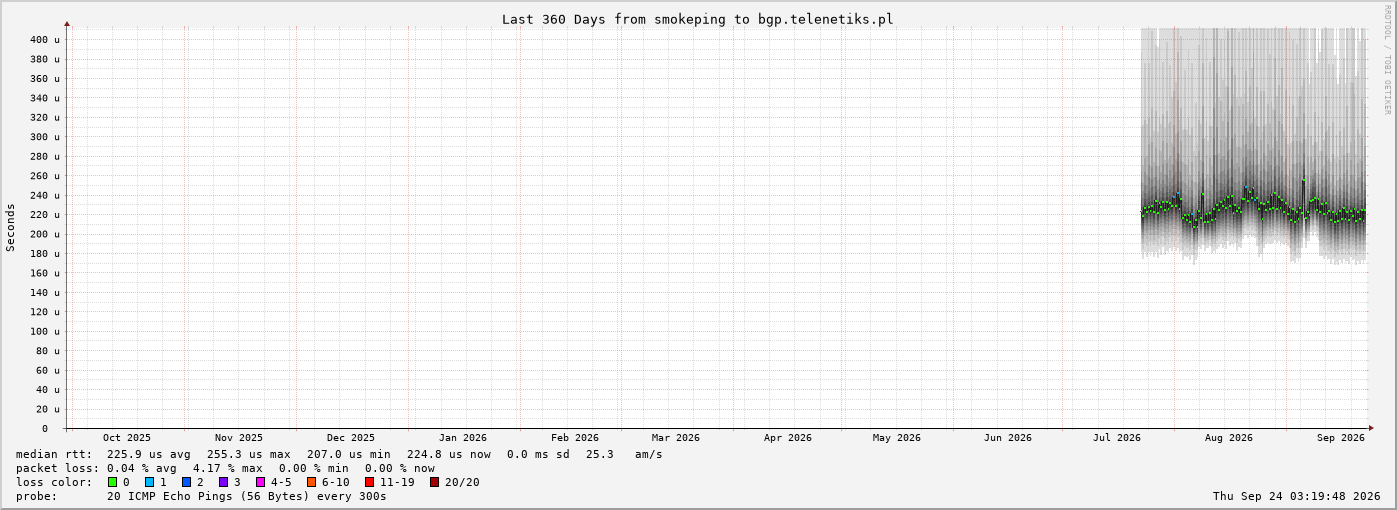1397x510 pixels.
Task: Click the Aug 2026 axis label
Action: tap(1229, 437)
